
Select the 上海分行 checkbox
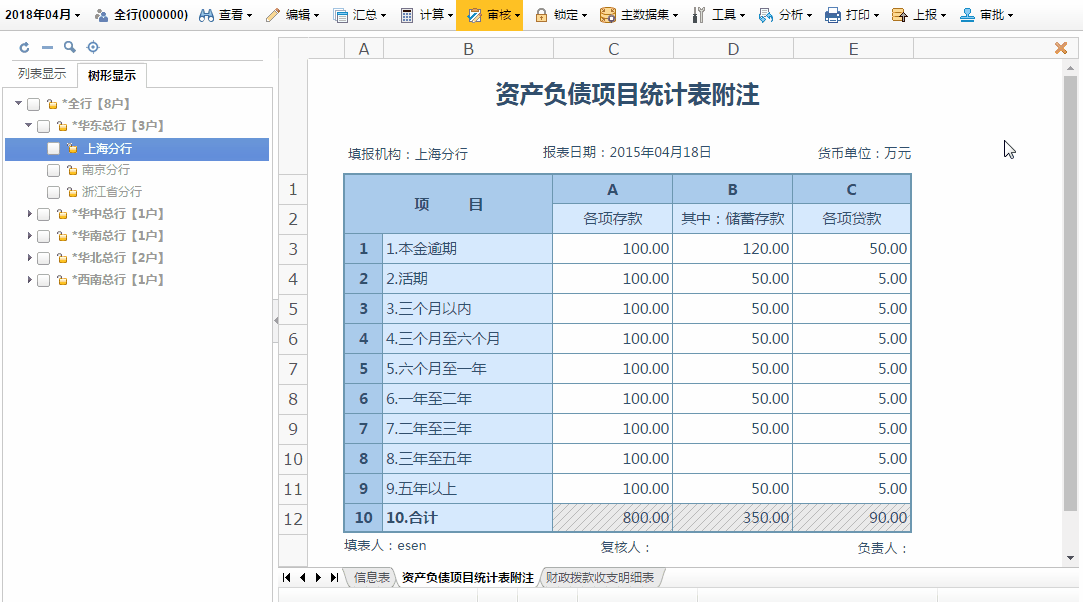(x=55, y=148)
